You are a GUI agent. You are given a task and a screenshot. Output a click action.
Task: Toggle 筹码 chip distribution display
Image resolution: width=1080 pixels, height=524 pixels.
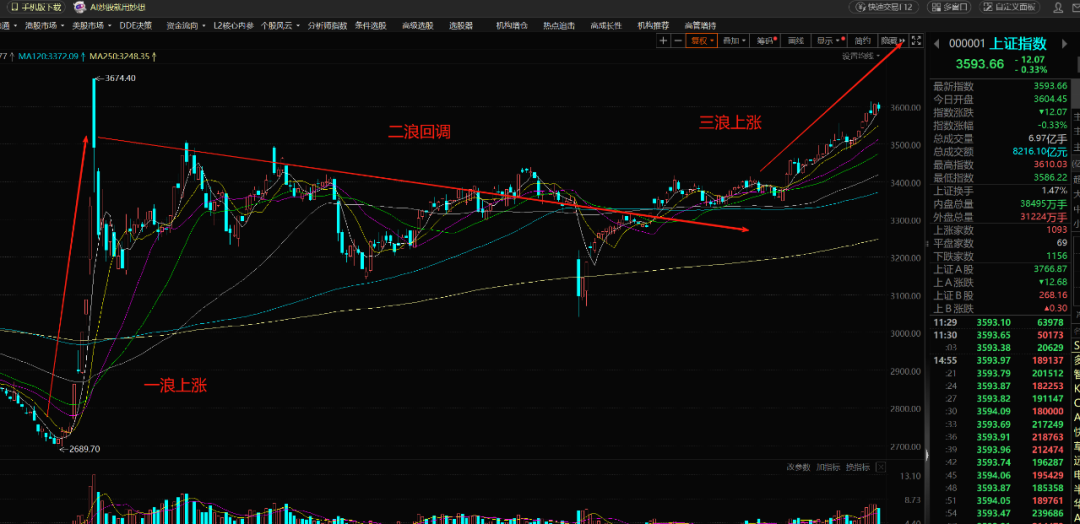tap(765, 41)
